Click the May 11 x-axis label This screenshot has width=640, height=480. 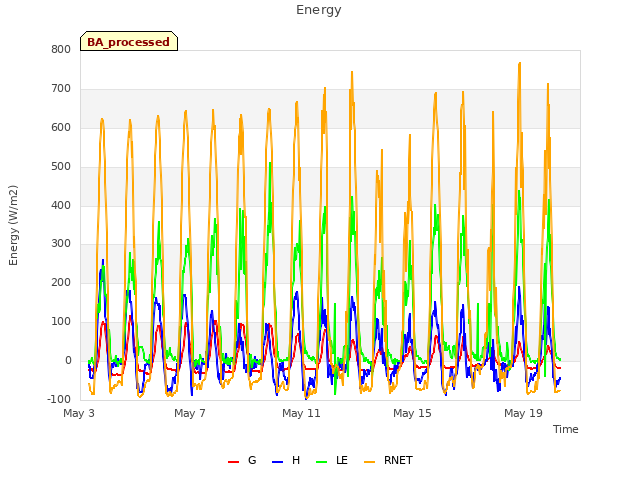click(301, 413)
